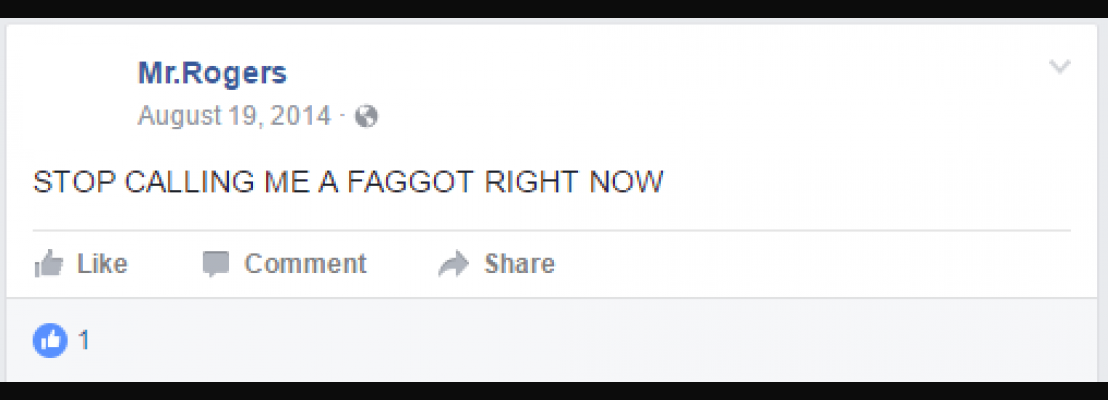Select the Comment text label
The height and width of the screenshot is (400, 1108).
(305, 264)
